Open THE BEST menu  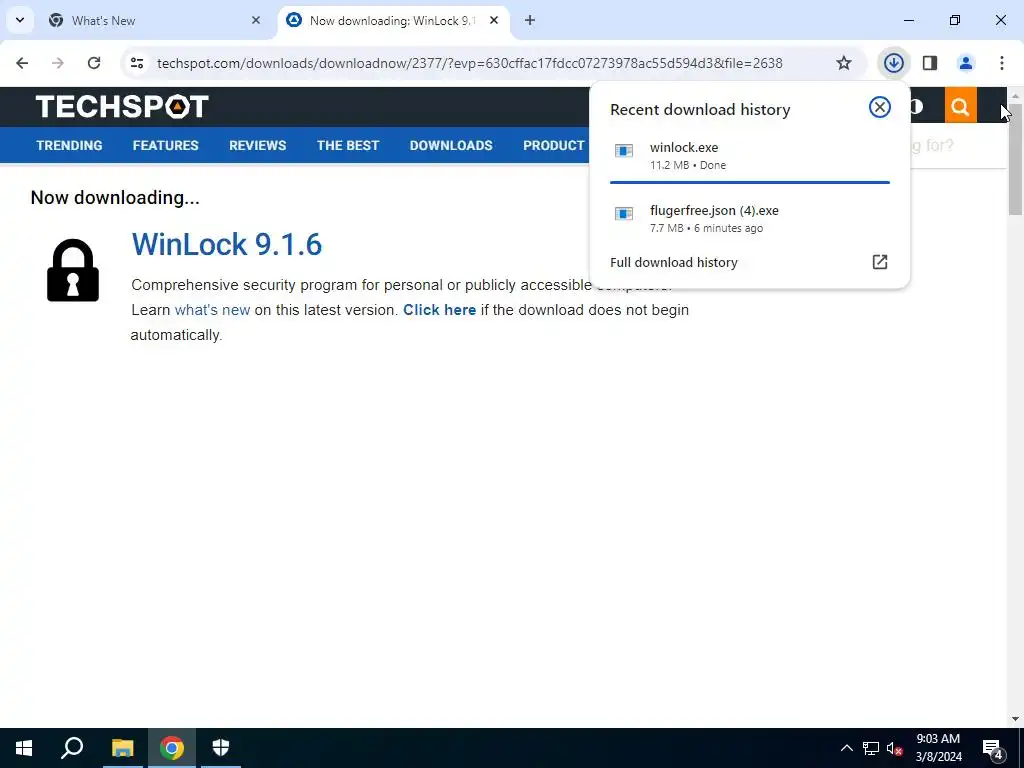click(348, 146)
